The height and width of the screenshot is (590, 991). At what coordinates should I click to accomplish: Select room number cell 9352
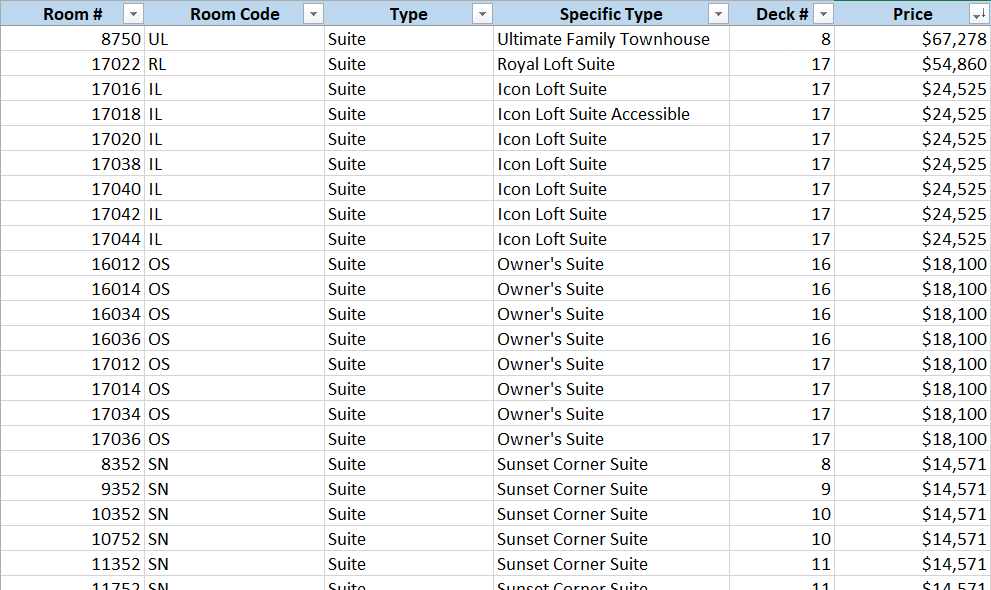[73, 489]
